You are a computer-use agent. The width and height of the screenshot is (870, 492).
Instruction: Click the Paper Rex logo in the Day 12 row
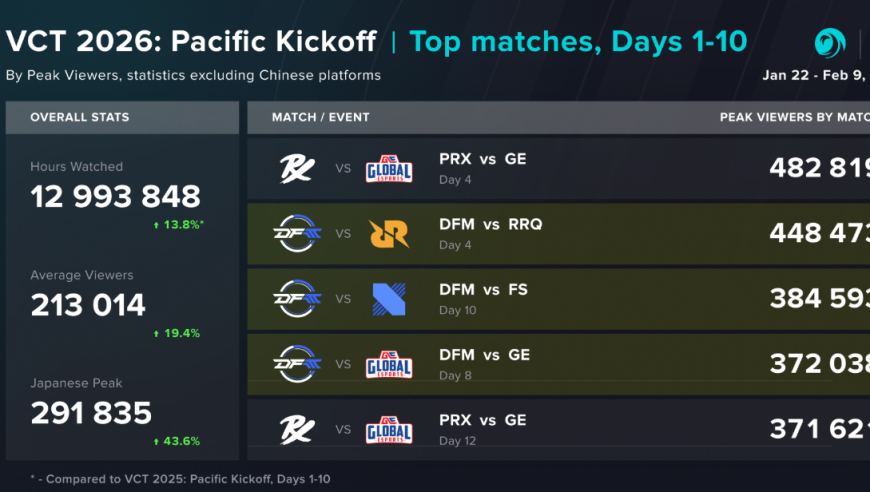[297, 429]
